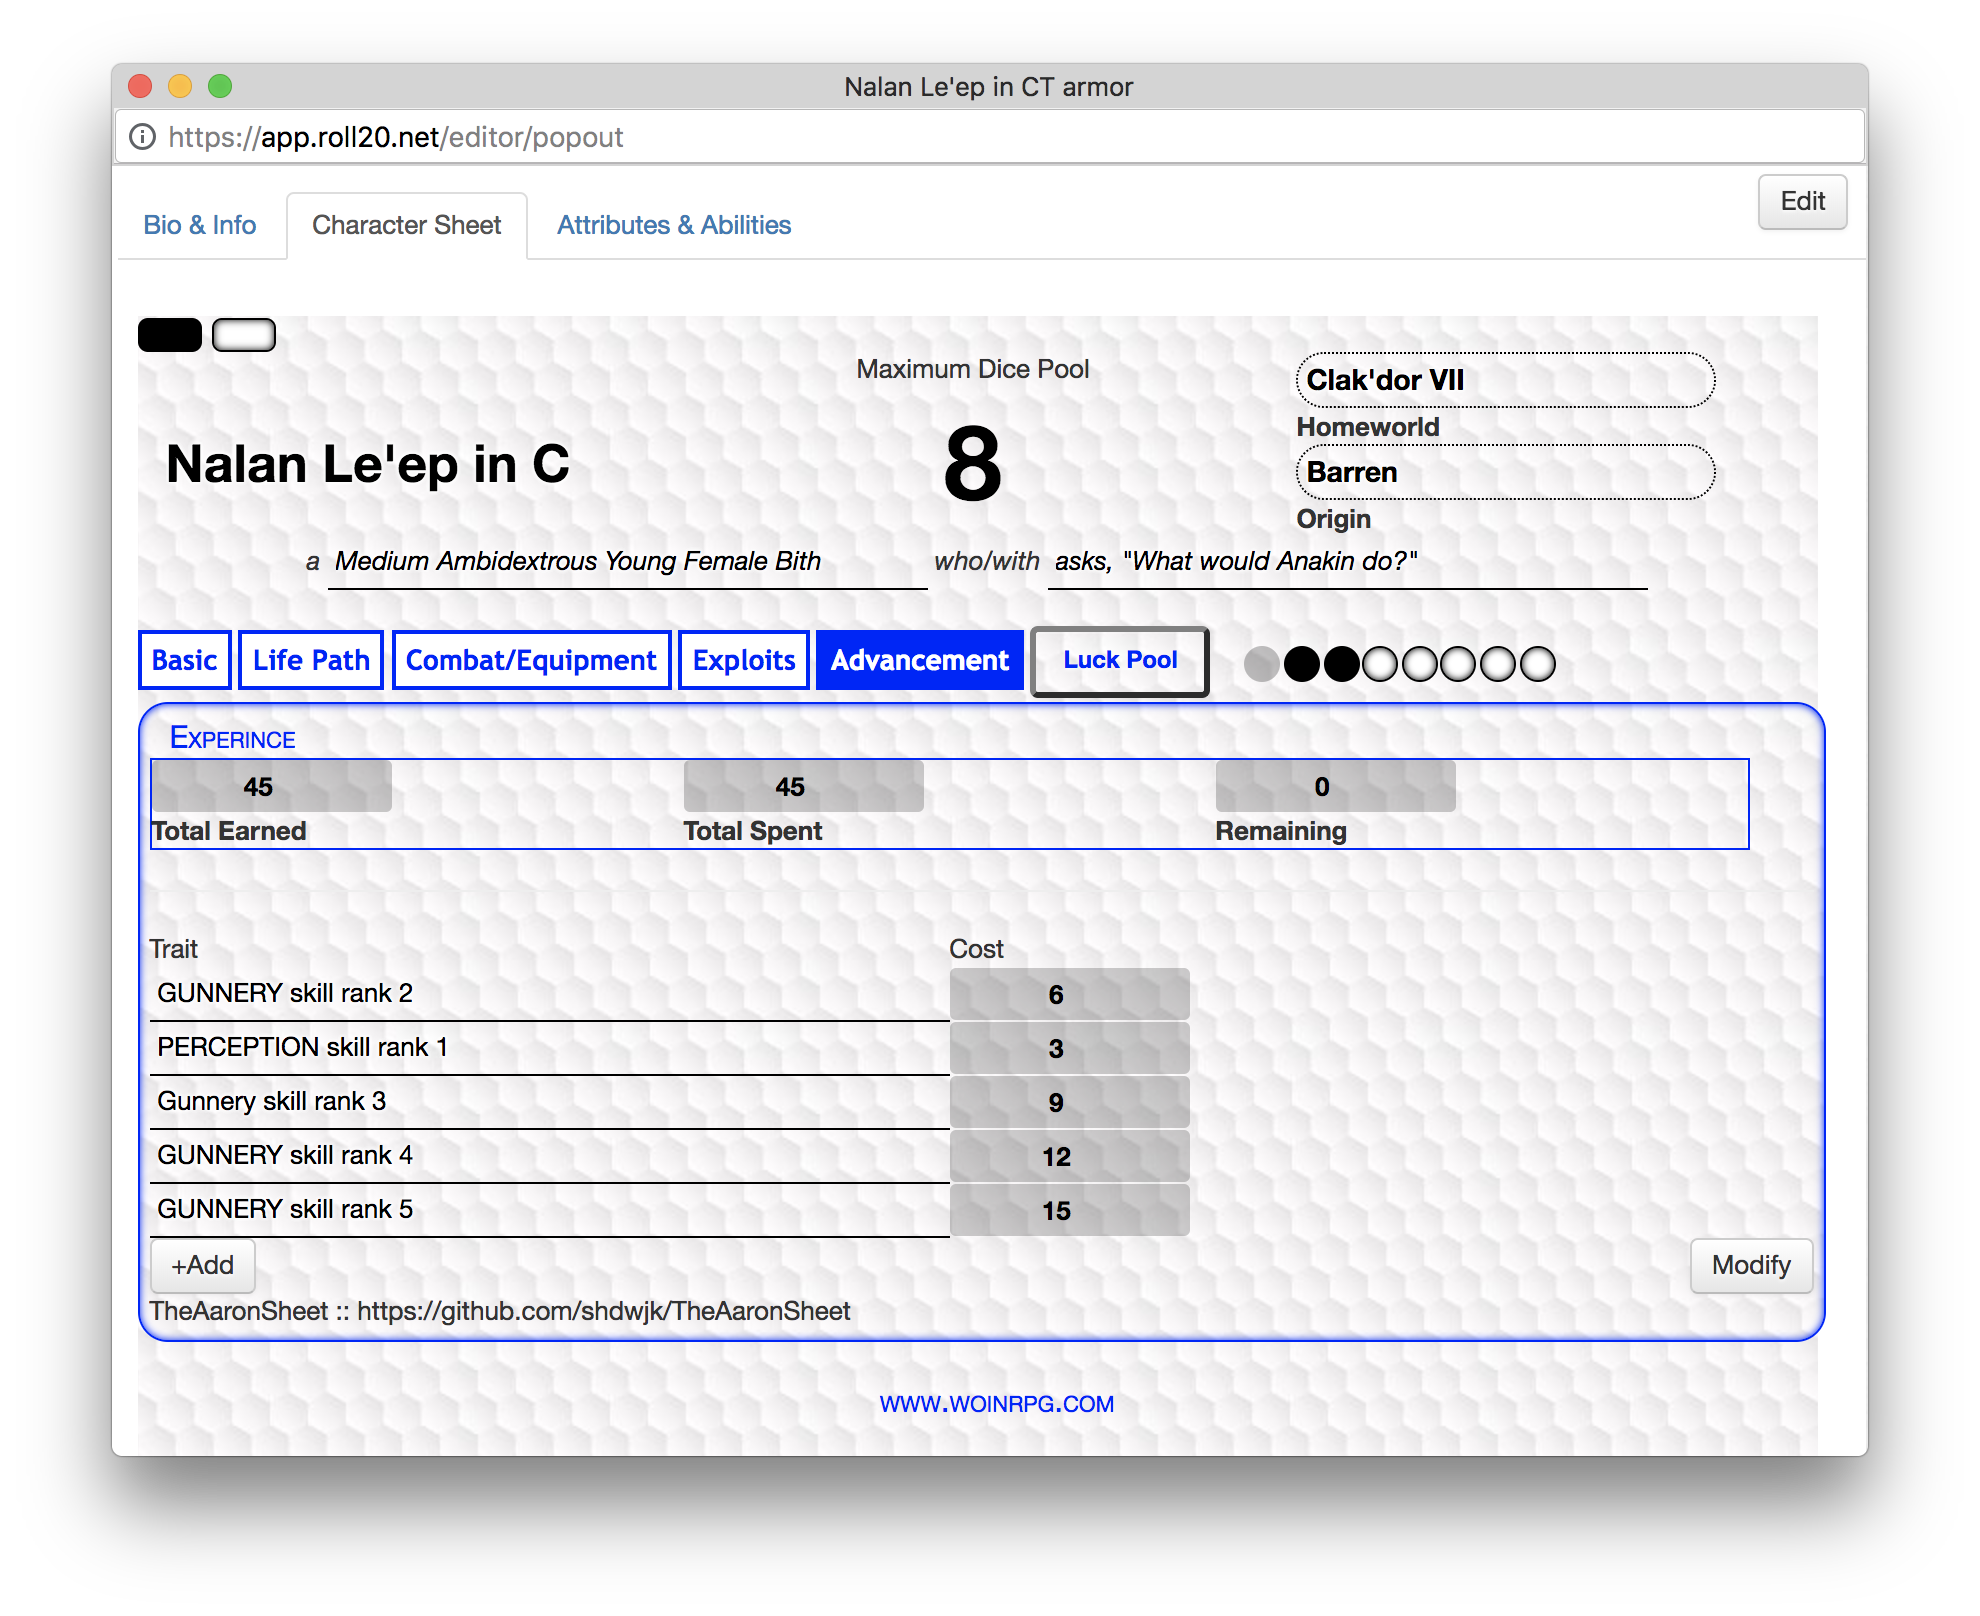The image size is (1980, 1616).
Task: Click the Edit button
Action: coord(1802,202)
